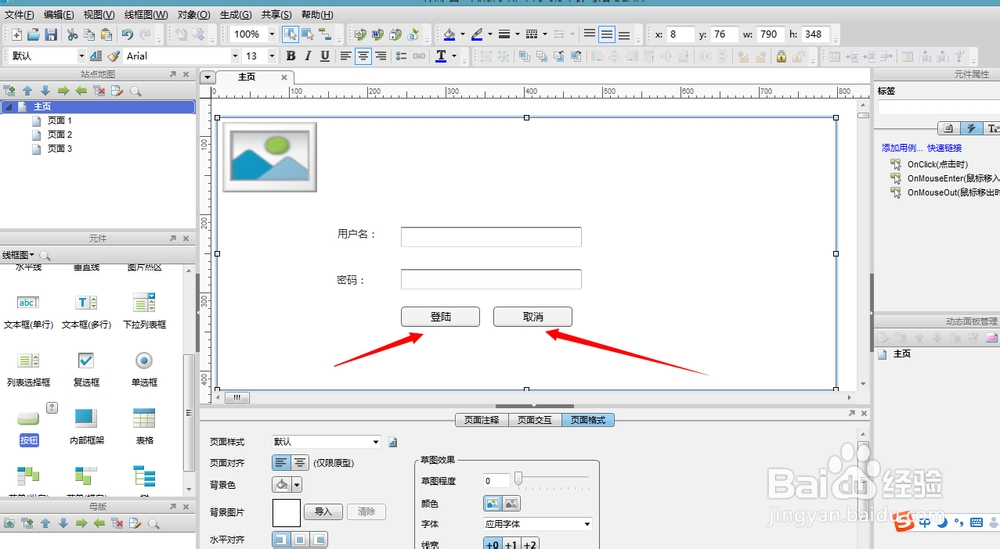This screenshot has width=1000, height=549.
Task: Click the lock widget padlock icon
Action: [781, 56]
